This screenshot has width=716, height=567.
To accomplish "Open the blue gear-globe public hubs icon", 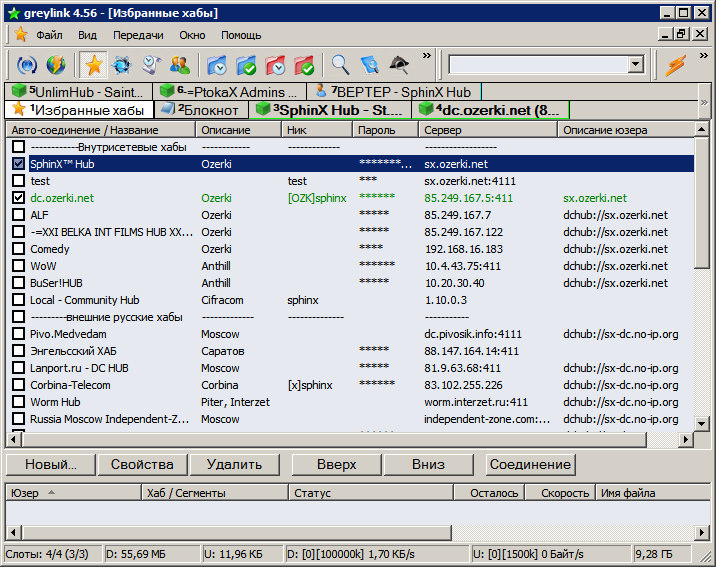I will [x=121, y=65].
